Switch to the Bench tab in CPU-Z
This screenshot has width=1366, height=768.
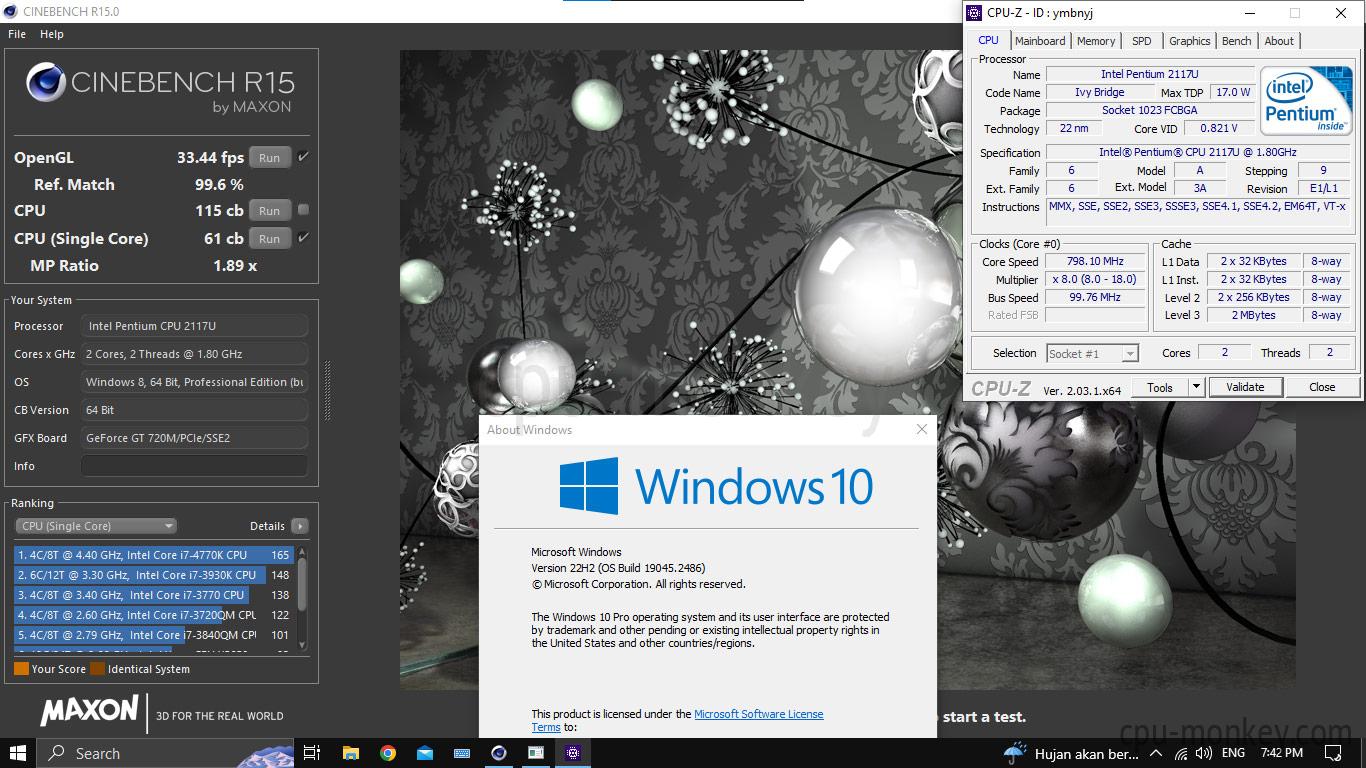tap(1237, 41)
